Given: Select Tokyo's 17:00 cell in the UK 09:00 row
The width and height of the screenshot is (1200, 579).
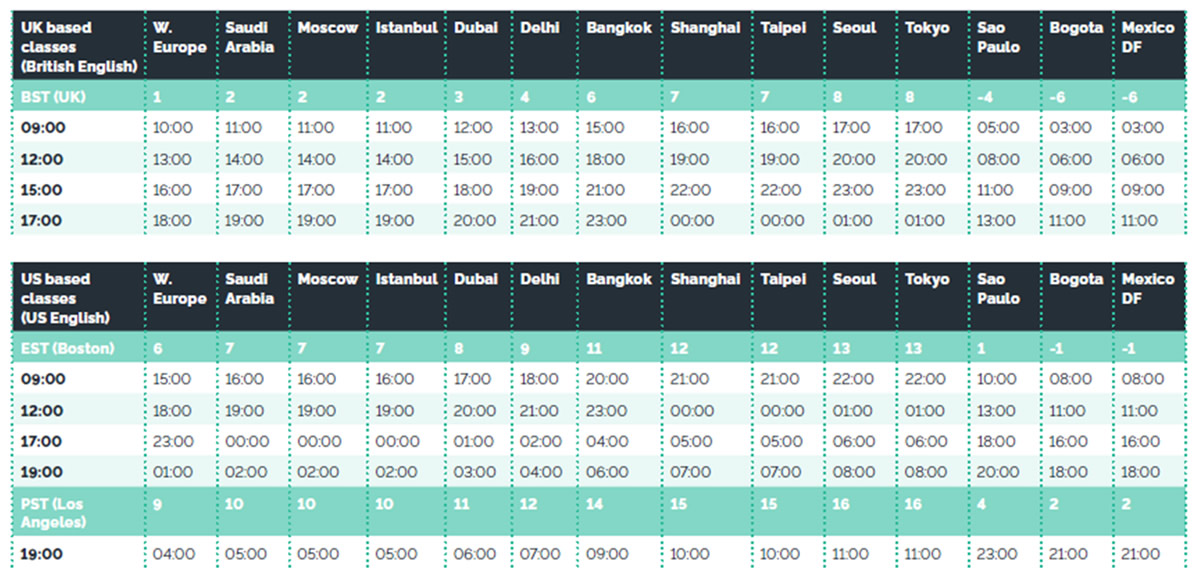Looking at the screenshot, I should tap(924, 128).
